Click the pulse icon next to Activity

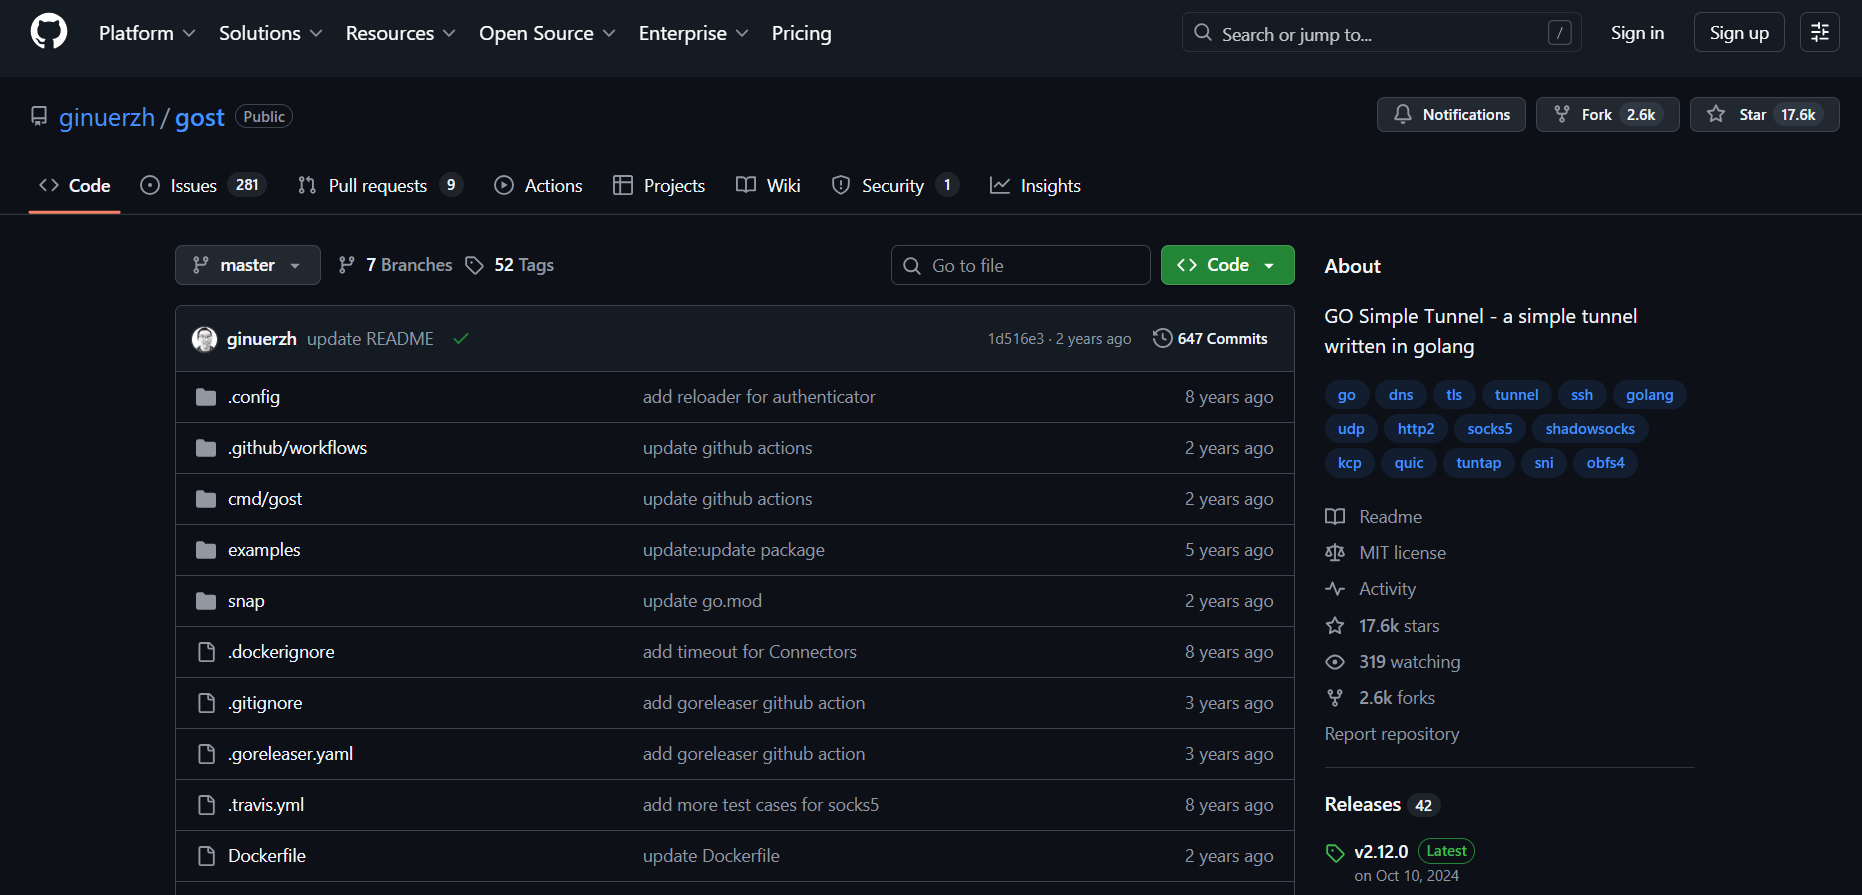tap(1335, 589)
